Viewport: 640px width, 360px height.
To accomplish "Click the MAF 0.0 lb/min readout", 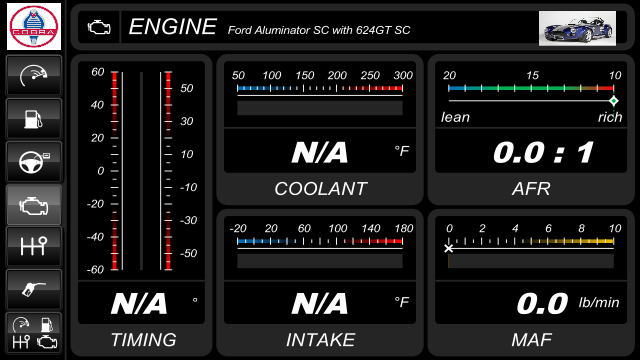I will pos(568,303).
